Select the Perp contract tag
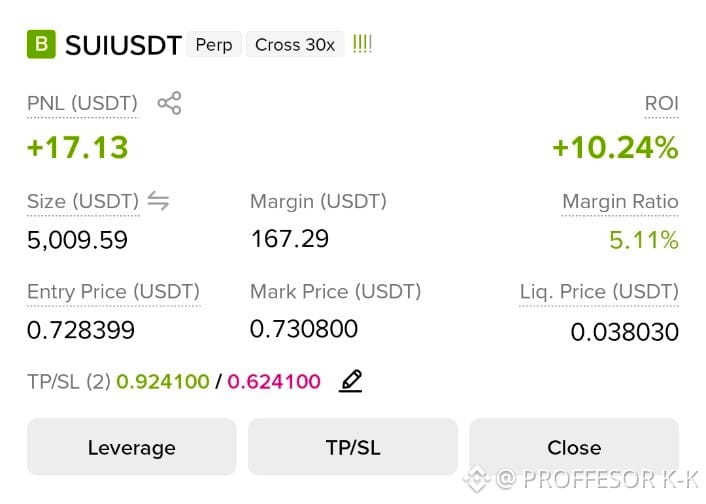The image size is (706, 504). pos(214,45)
